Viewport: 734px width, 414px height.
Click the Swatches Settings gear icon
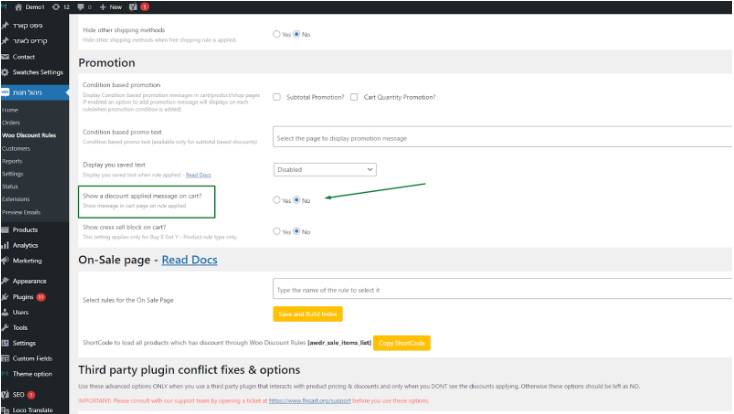click(x=5, y=72)
